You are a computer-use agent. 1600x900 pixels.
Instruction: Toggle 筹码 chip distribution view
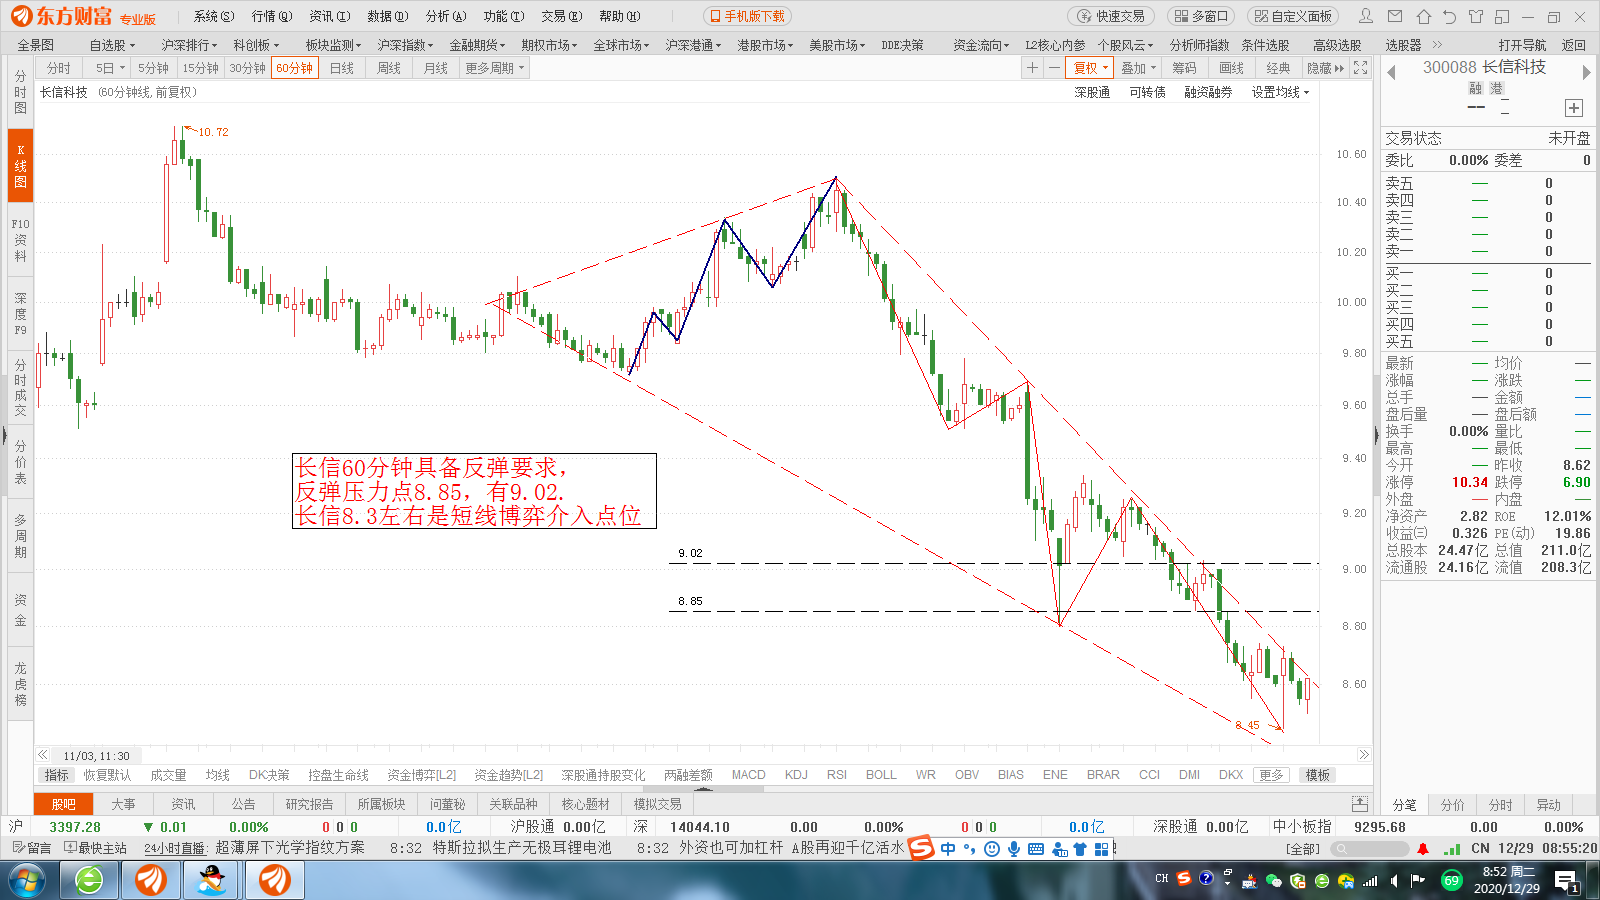point(1185,68)
